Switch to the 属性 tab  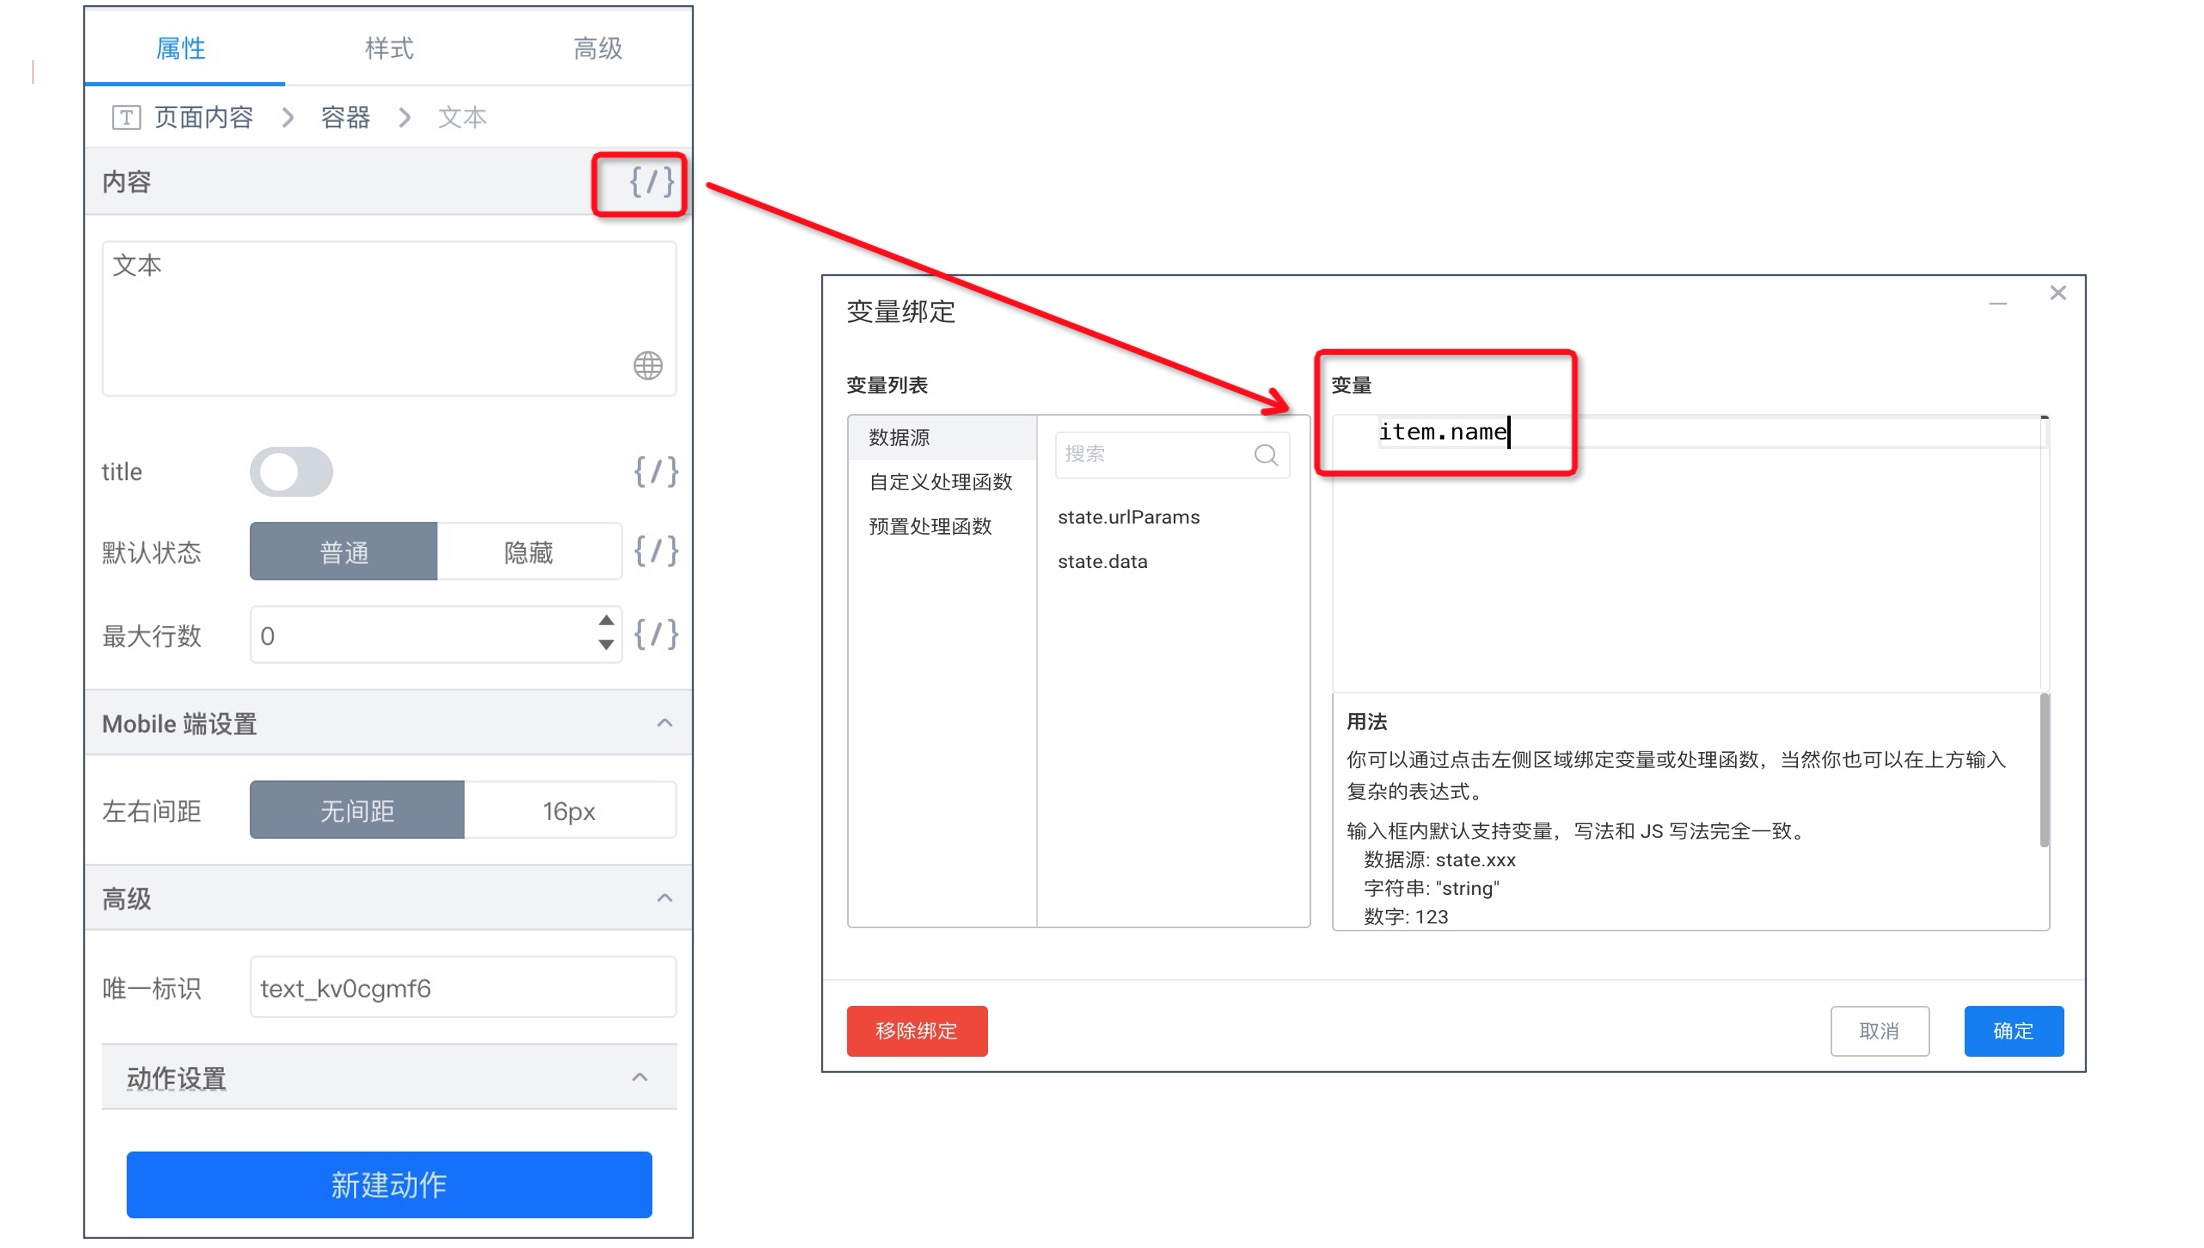click(181, 48)
